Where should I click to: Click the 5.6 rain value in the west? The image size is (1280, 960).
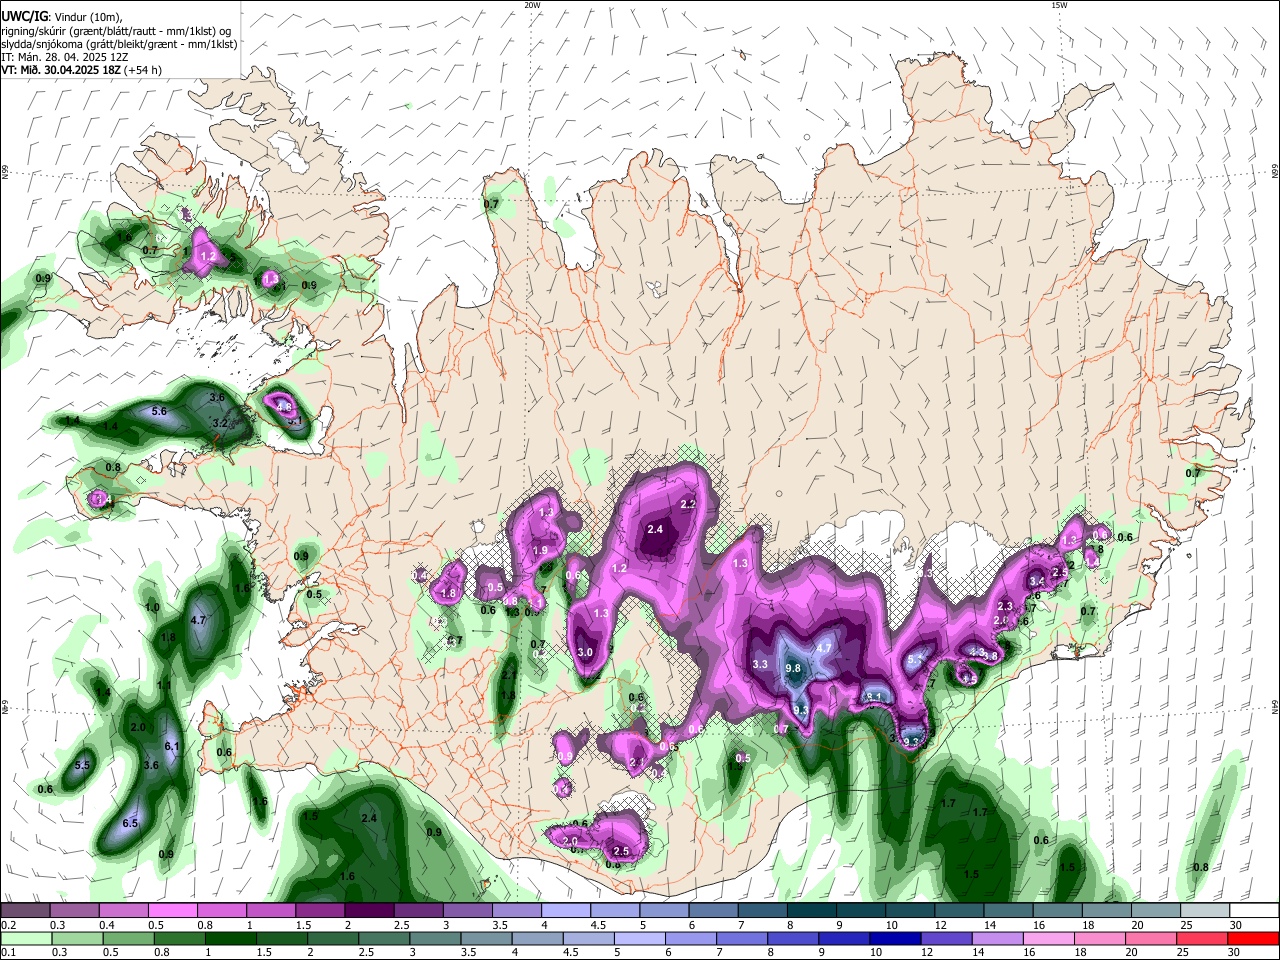tap(159, 411)
